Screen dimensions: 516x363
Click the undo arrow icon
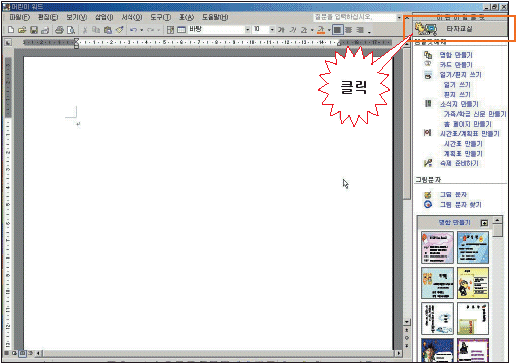pos(133,30)
